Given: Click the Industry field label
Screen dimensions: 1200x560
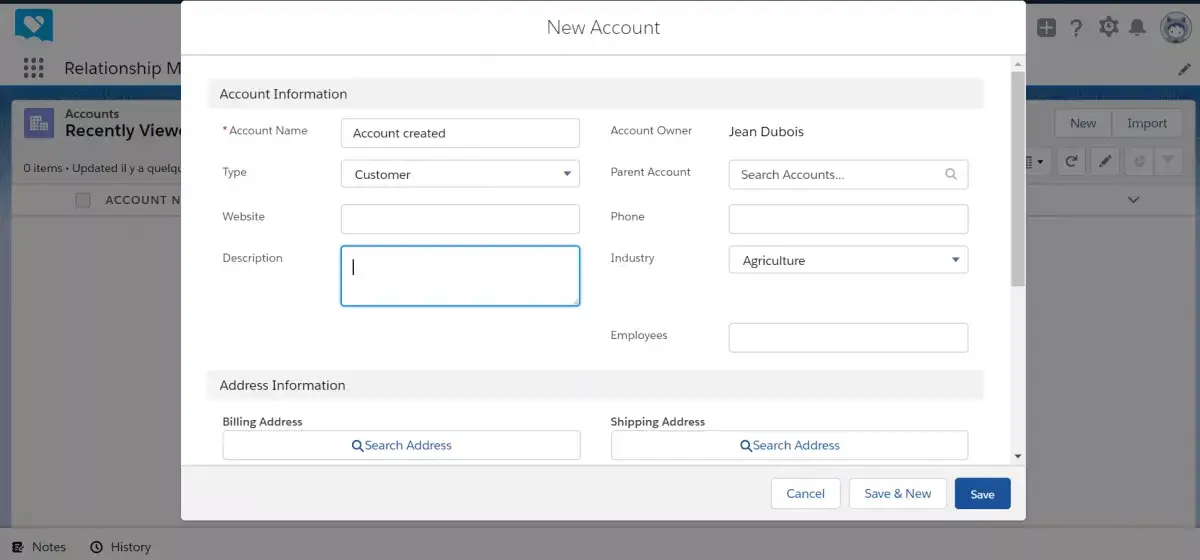Looking at the screenshot, I should pyautogui.click(x=632, y=258).
